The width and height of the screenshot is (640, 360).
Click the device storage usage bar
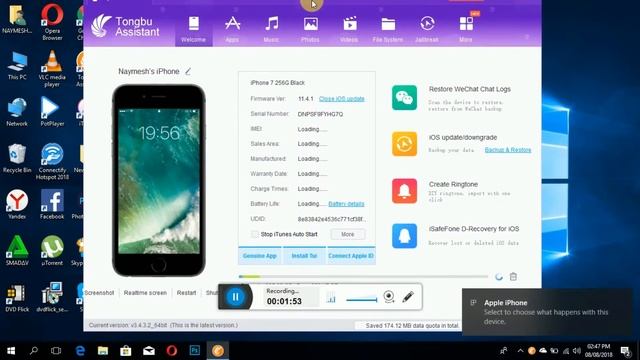[x=363, y=277]
